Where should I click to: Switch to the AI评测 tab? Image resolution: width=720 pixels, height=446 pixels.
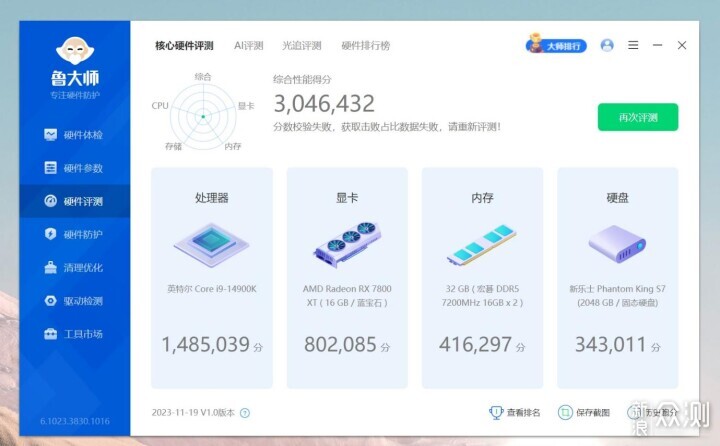[248, 45]
